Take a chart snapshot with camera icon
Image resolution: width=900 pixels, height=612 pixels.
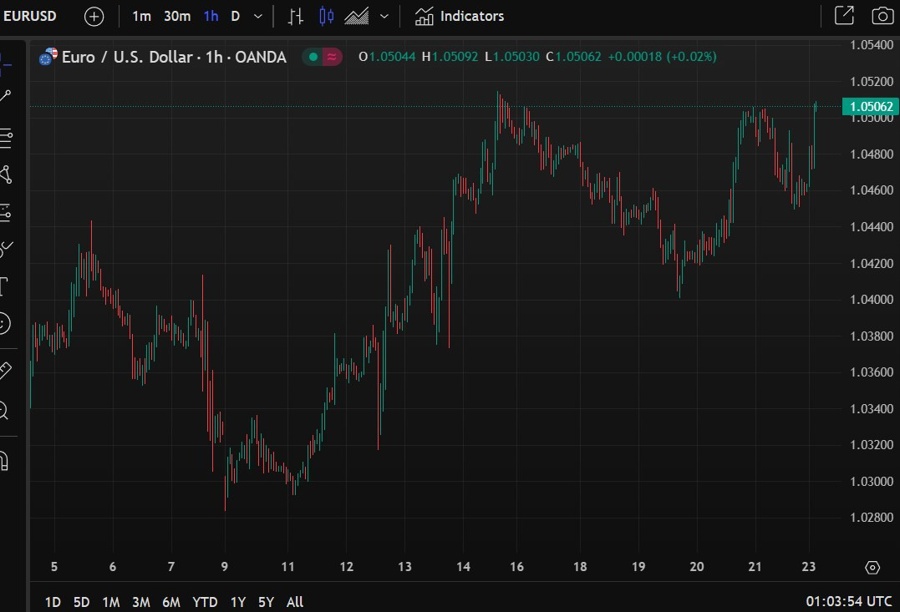point(881,16)
